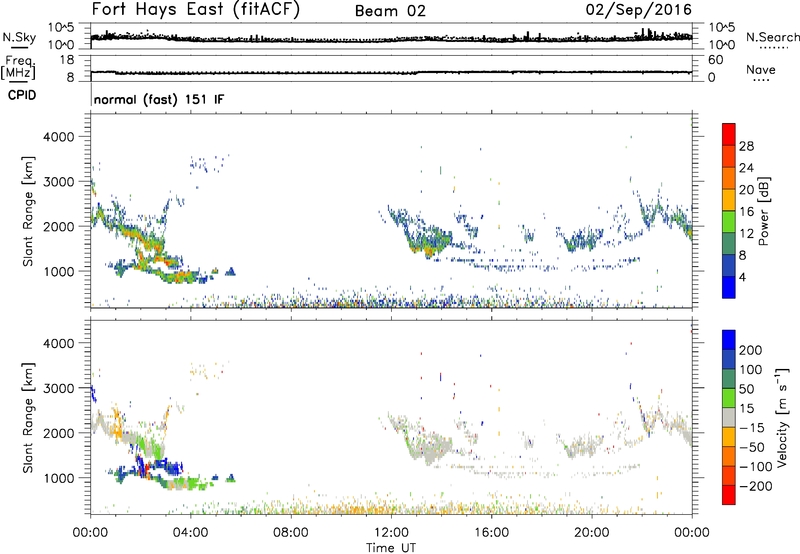Click the "16" label on Power colorbar
Viewport: 800px width, 554px height.
click(x=746, y=212)
